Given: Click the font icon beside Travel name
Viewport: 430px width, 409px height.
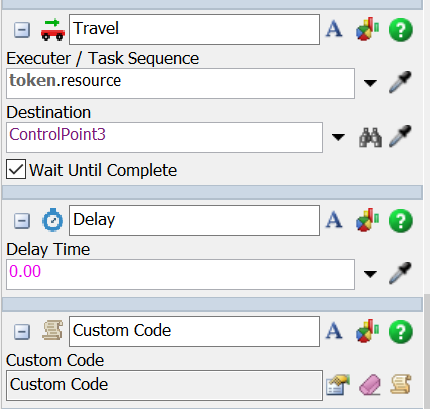Looking at the screenshot, I should click(334, 29).
